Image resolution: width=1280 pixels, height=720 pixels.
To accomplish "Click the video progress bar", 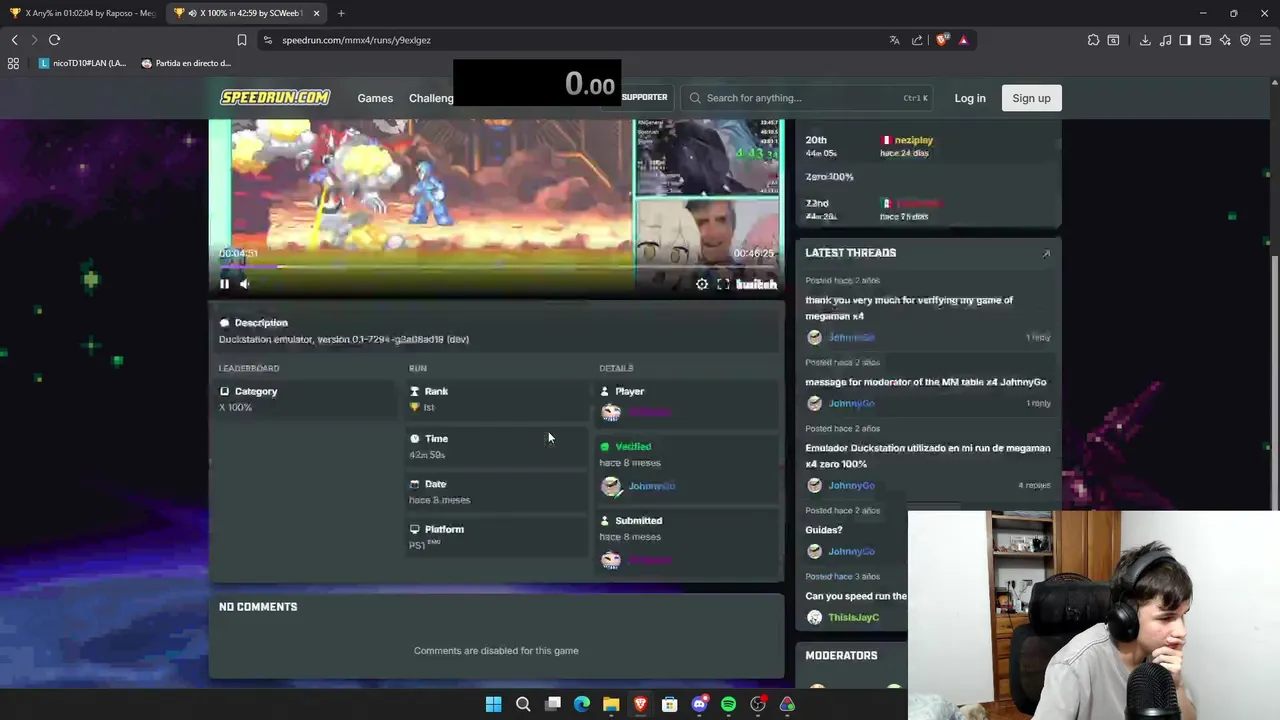I will click(x=497, y=266).
